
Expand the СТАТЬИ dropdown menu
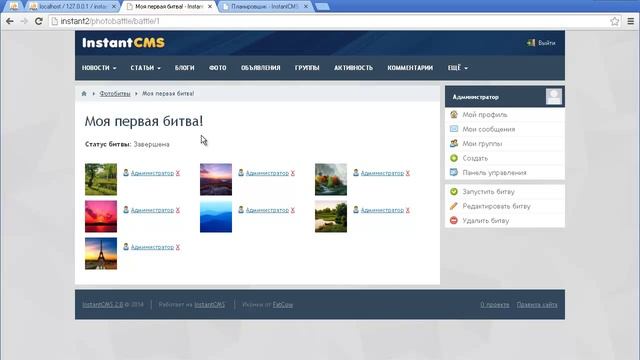pos(146,68)
